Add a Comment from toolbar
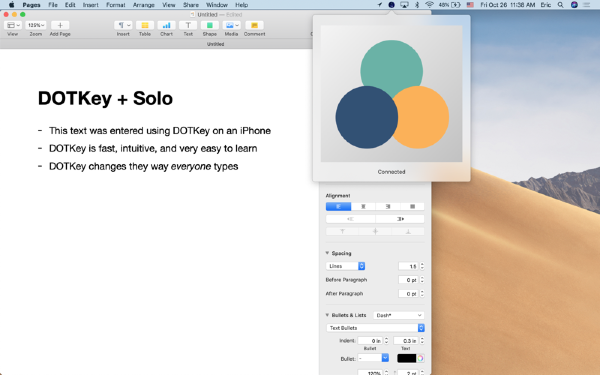 coord(254,25)
